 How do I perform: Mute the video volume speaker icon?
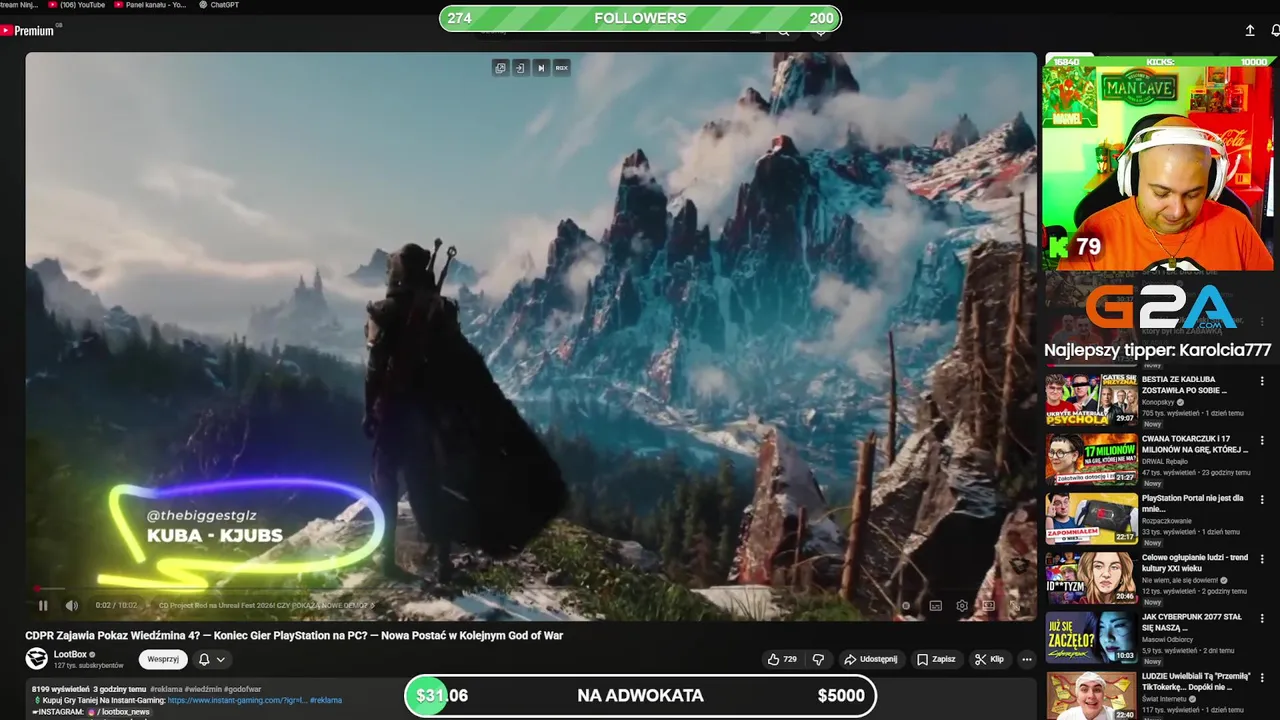(72, 605)
